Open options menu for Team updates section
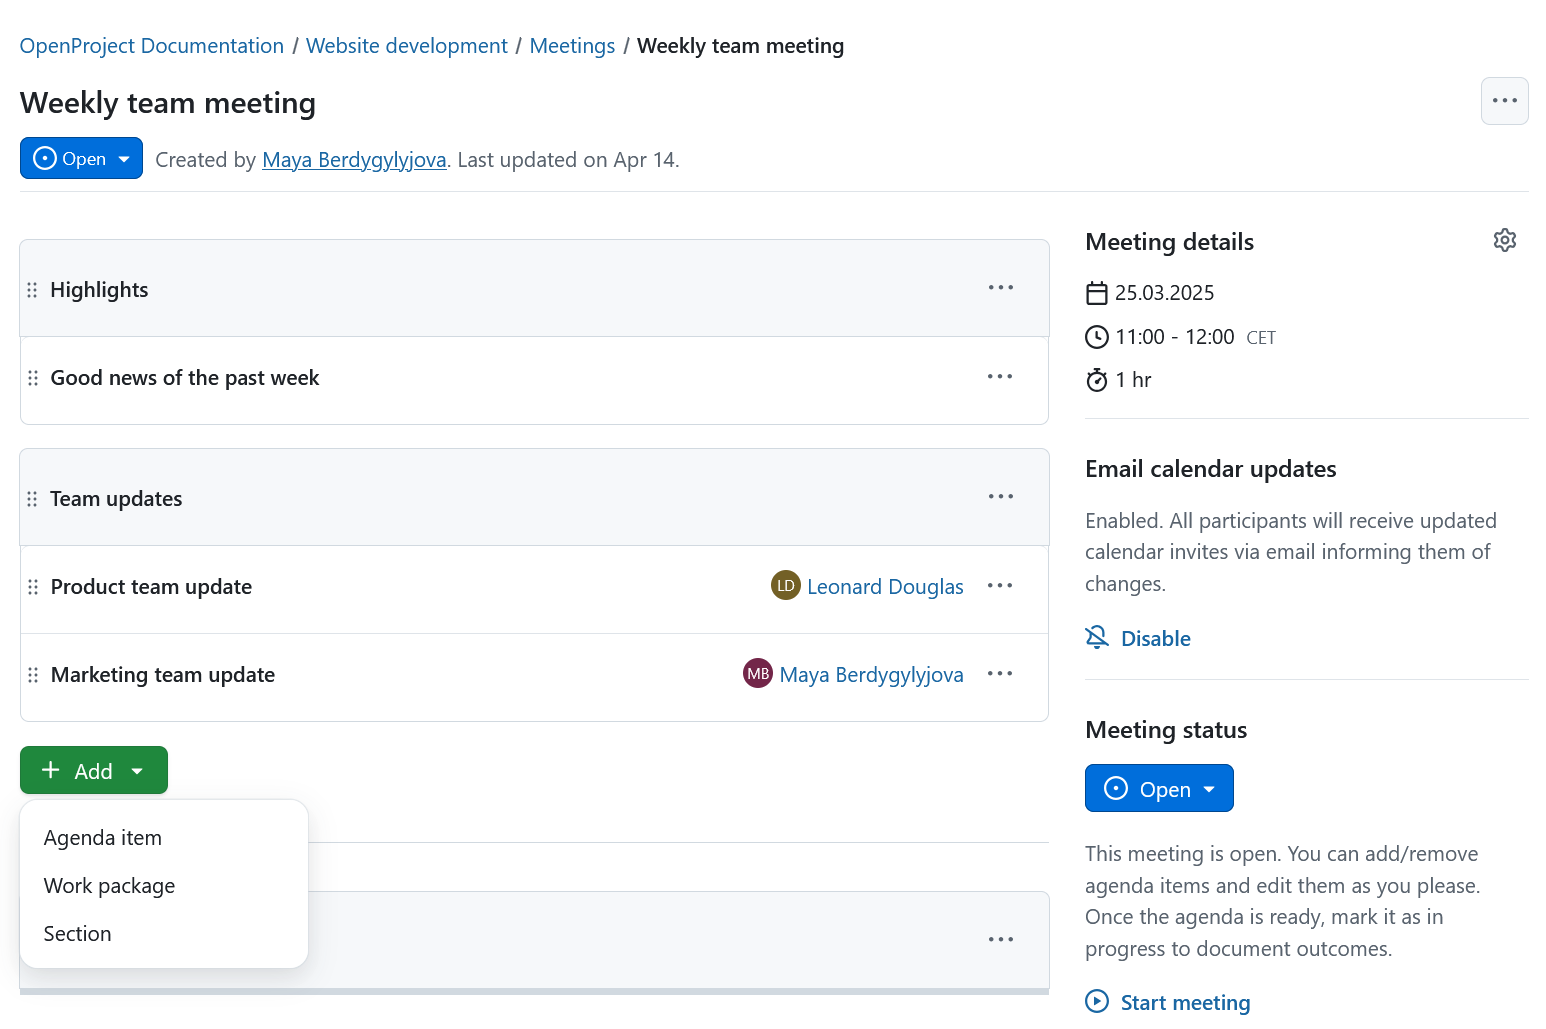The image size is (1546, 1029). [1000, 496]
